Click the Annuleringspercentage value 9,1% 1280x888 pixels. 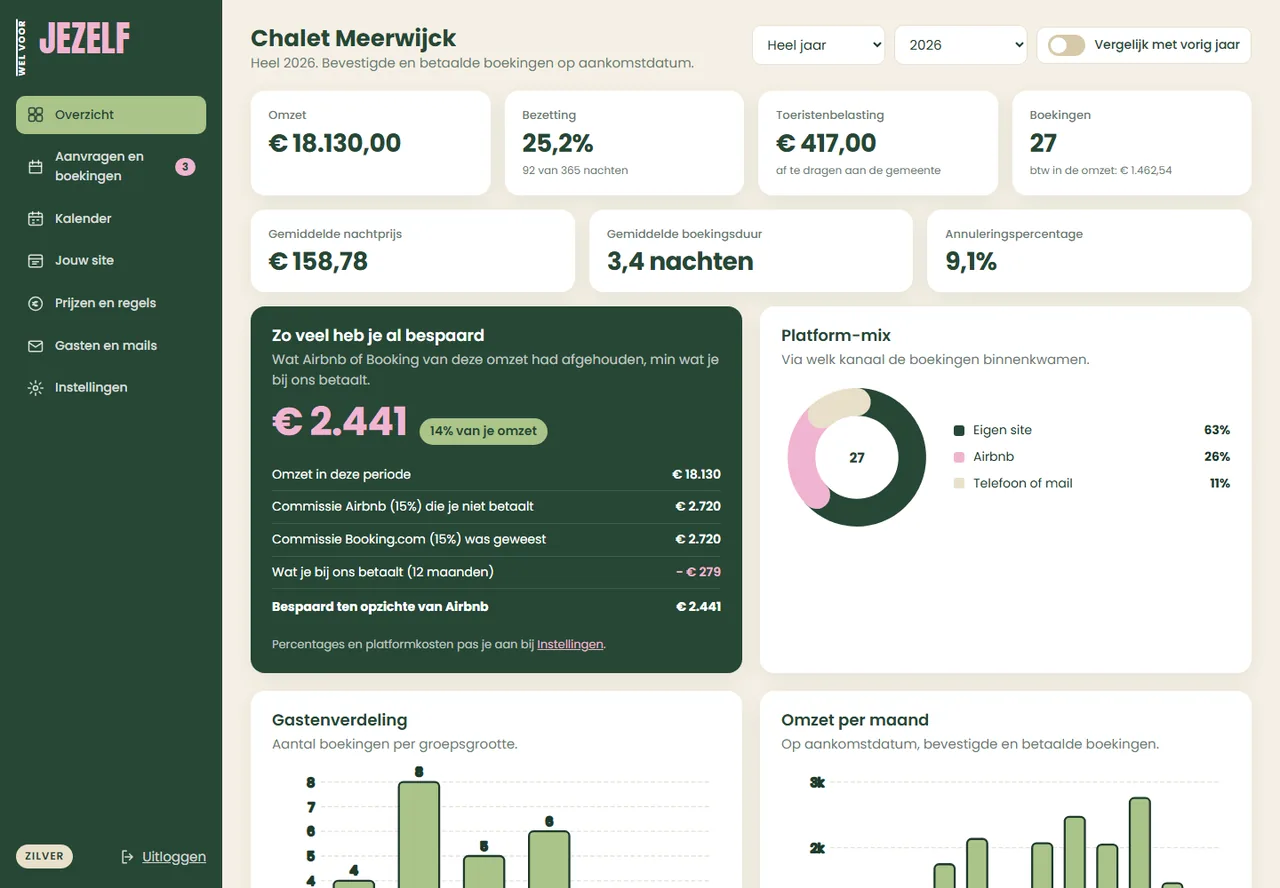tap(971, 262)
